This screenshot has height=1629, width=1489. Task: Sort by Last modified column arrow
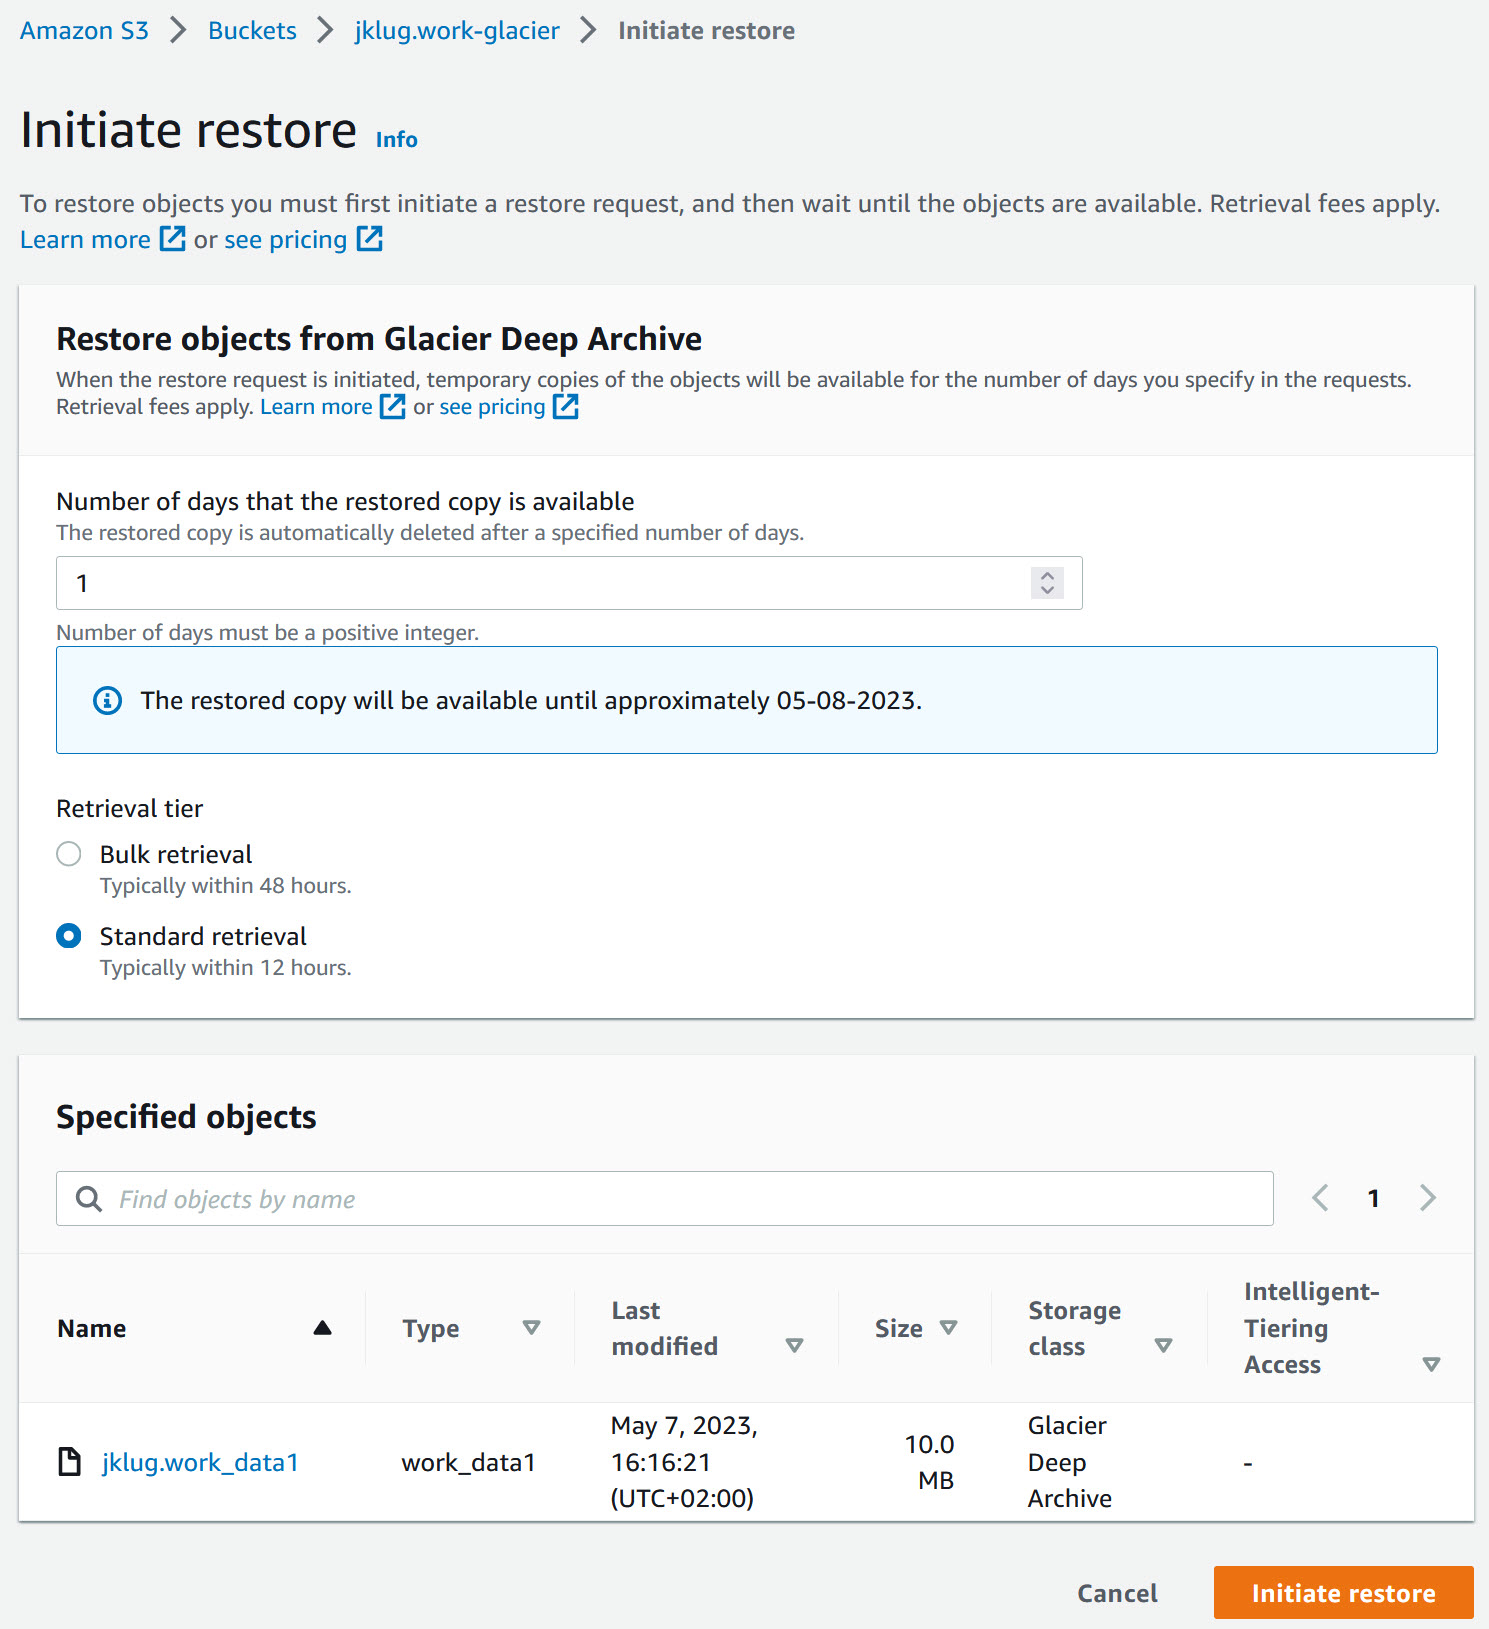794,1346
